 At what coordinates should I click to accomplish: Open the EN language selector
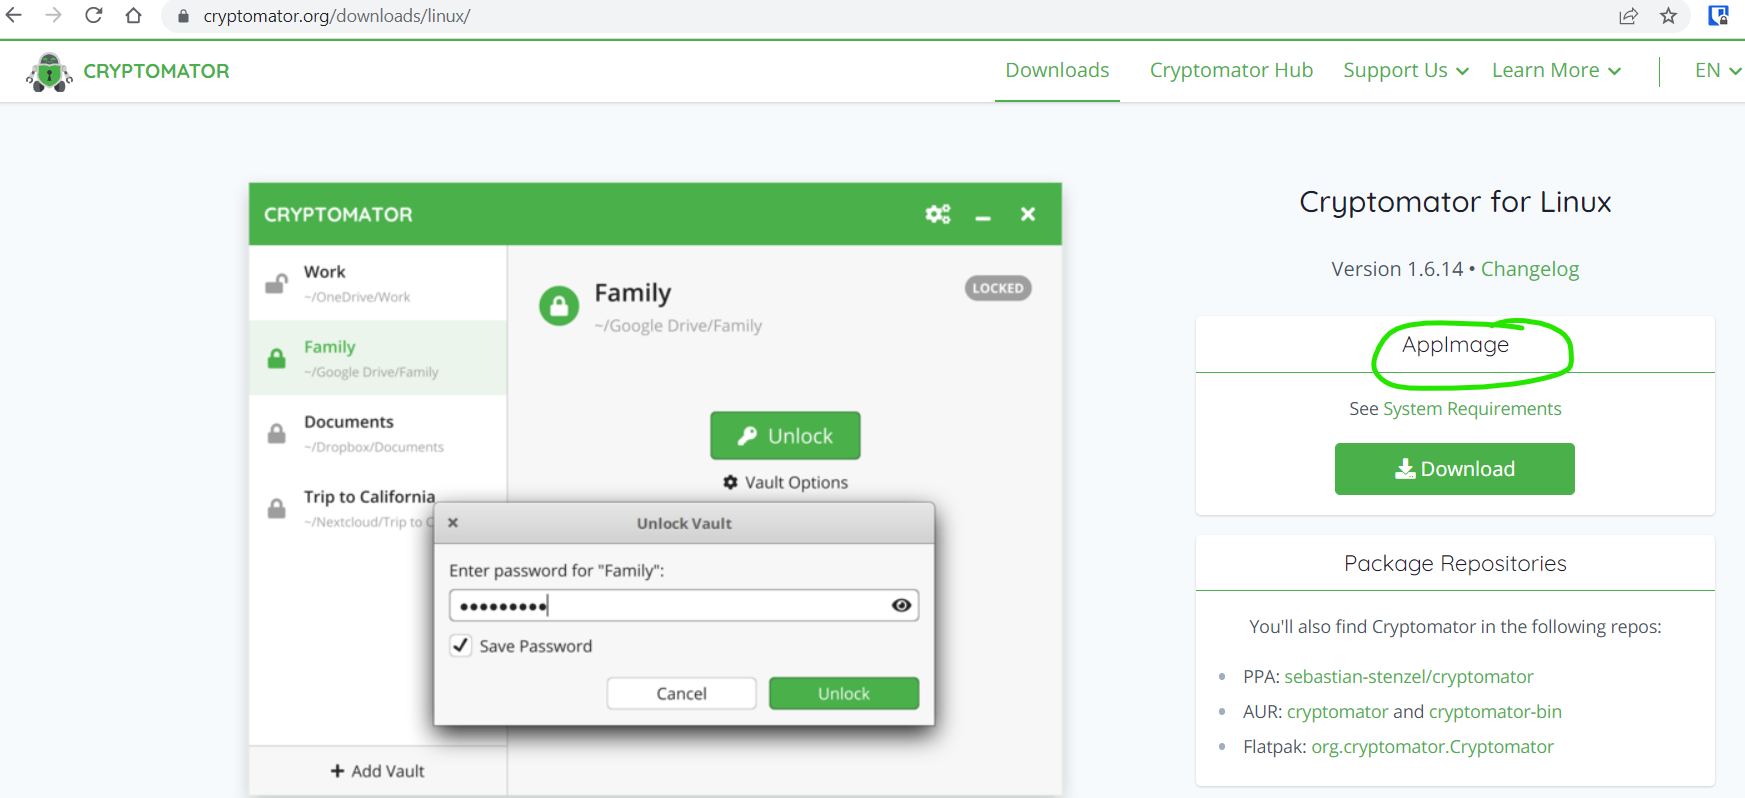[1717, 71]
